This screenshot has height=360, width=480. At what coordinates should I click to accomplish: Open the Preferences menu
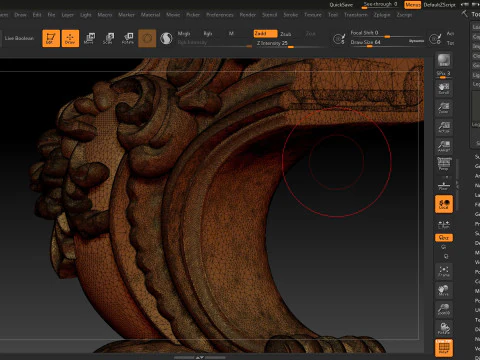point(220,15)
